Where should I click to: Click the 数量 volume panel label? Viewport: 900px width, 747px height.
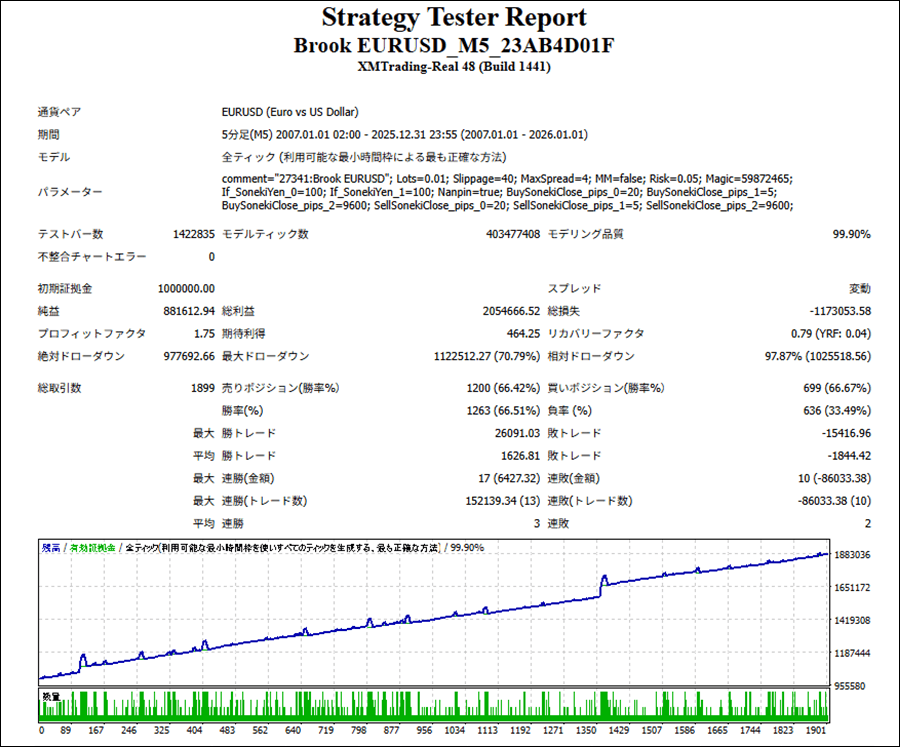(51, 696)
